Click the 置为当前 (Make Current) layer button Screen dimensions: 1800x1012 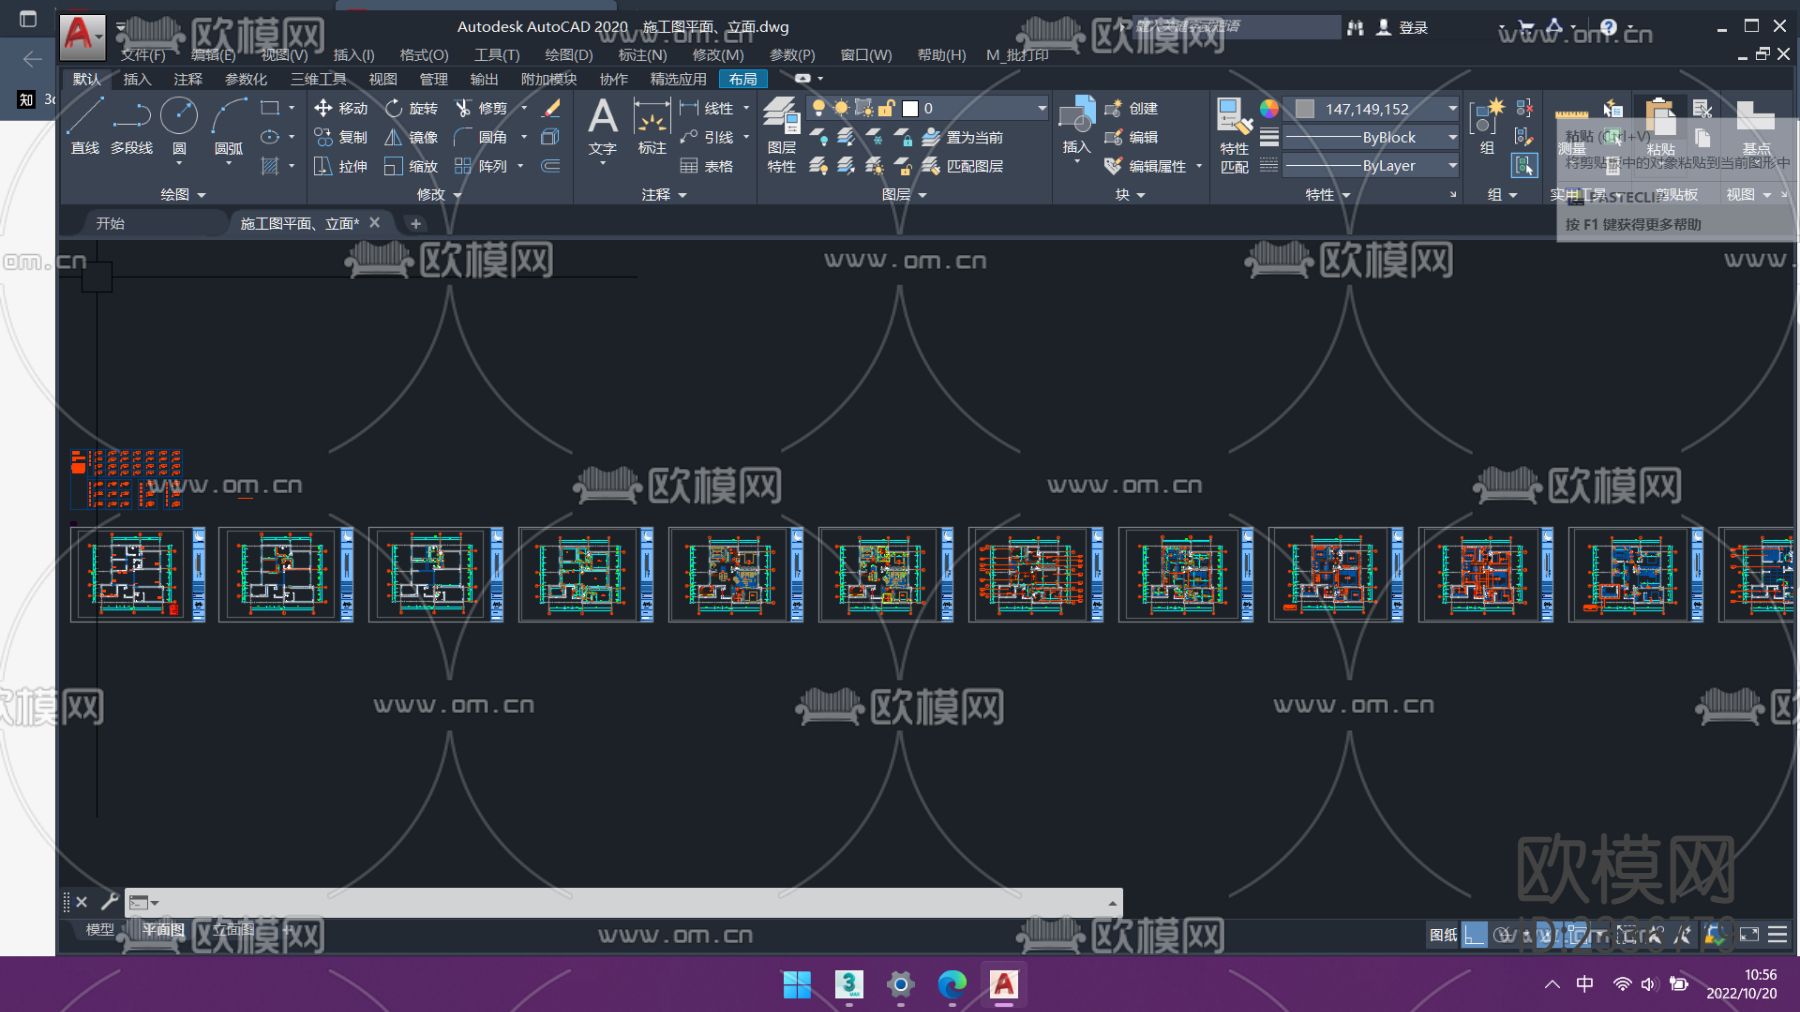(x=962, y=137)
